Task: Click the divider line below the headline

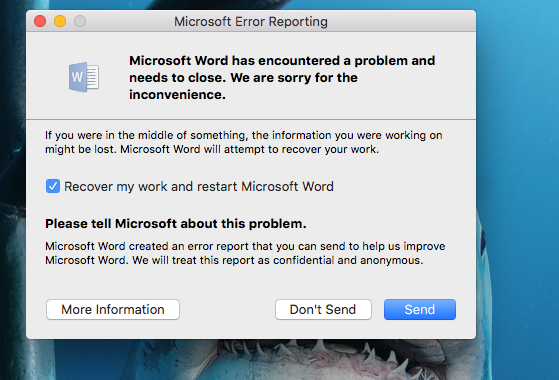Action: 251,119
